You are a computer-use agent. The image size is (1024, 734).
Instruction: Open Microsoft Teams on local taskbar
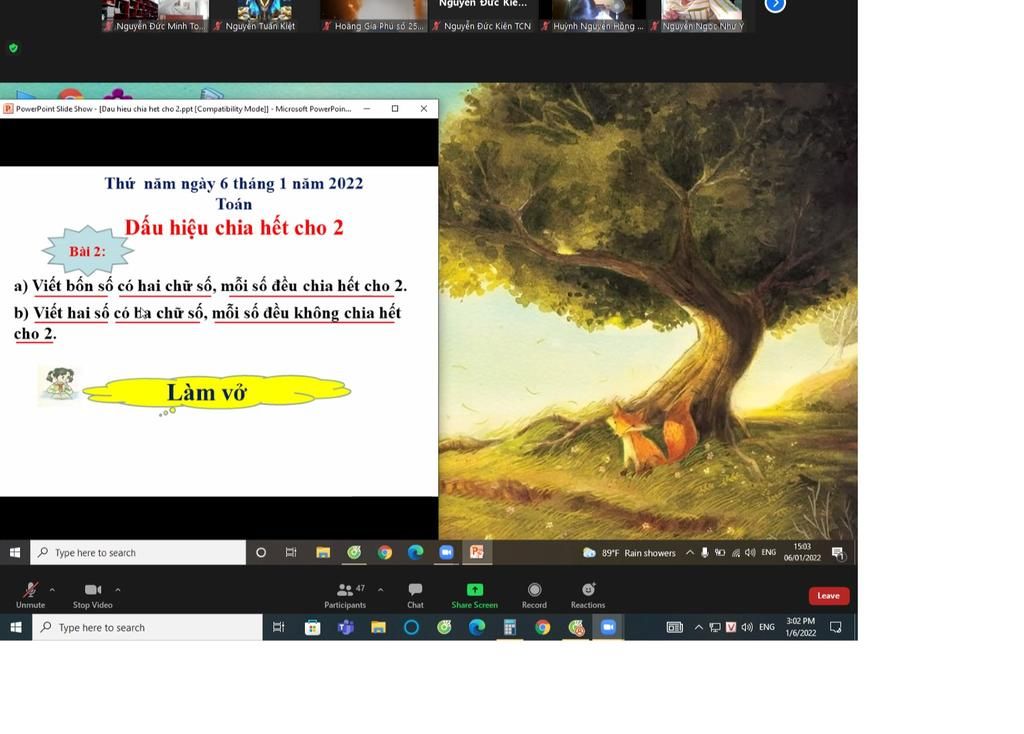(345, 628)
